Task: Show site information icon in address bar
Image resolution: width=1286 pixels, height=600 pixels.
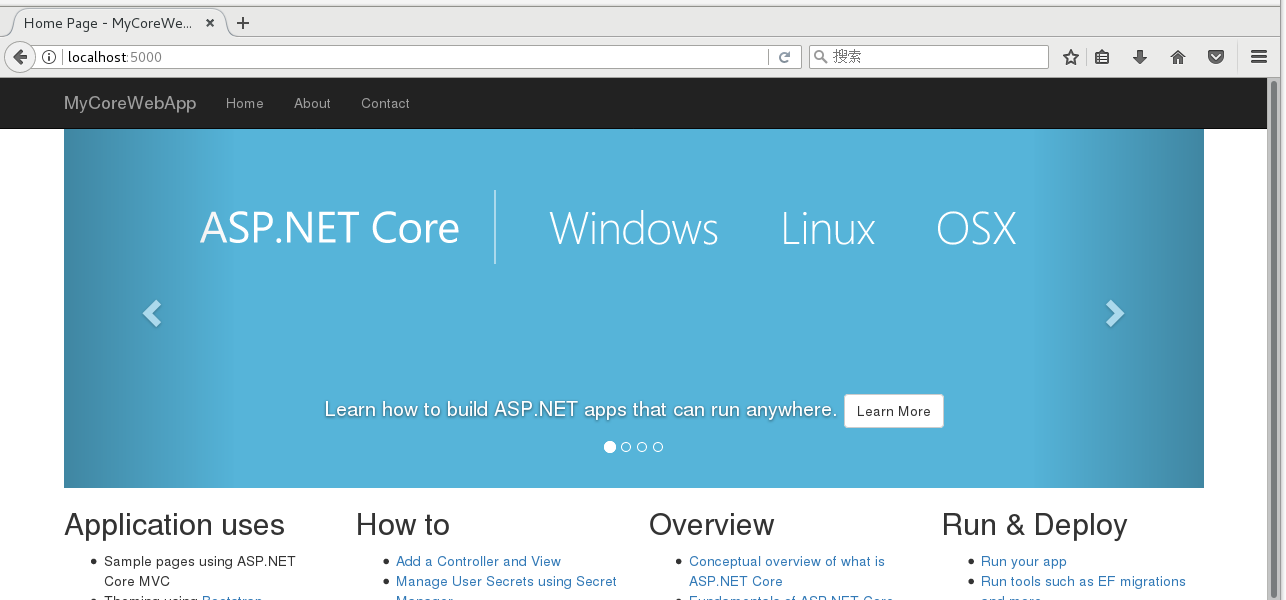Action: coord(49,57)
